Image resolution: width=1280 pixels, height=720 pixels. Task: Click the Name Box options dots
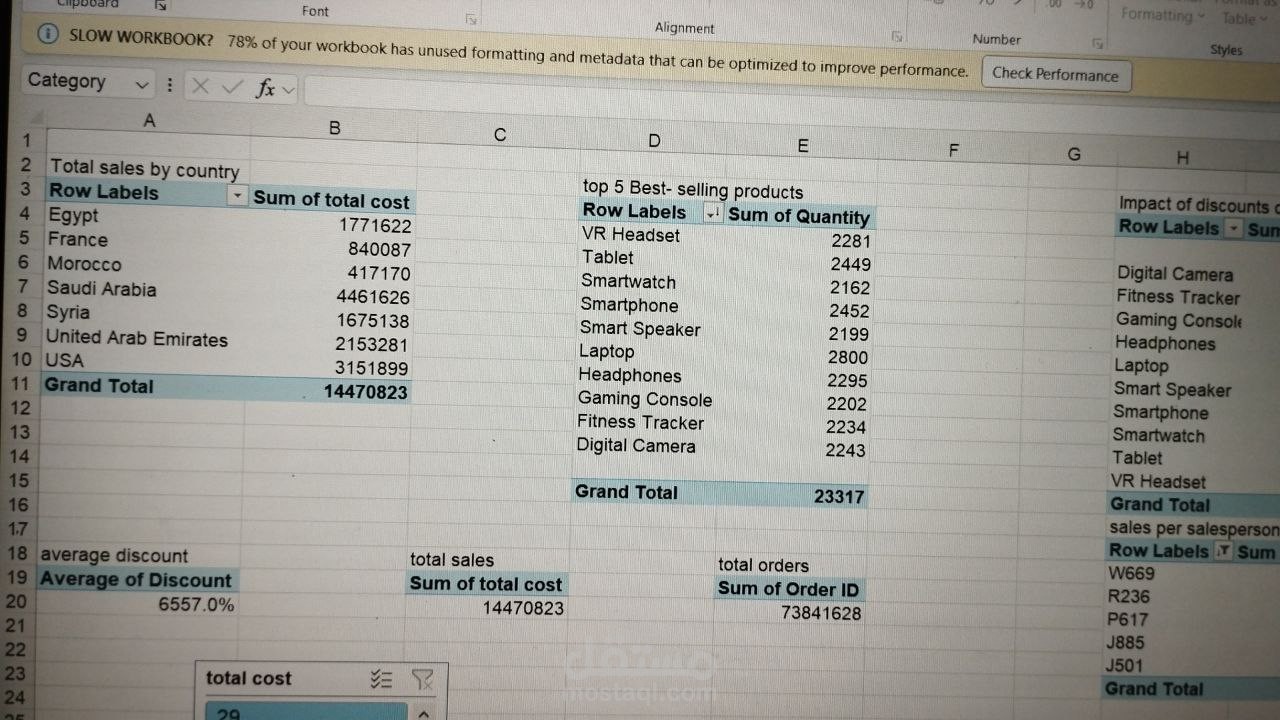pyautogui.click(x=170, y=85)
